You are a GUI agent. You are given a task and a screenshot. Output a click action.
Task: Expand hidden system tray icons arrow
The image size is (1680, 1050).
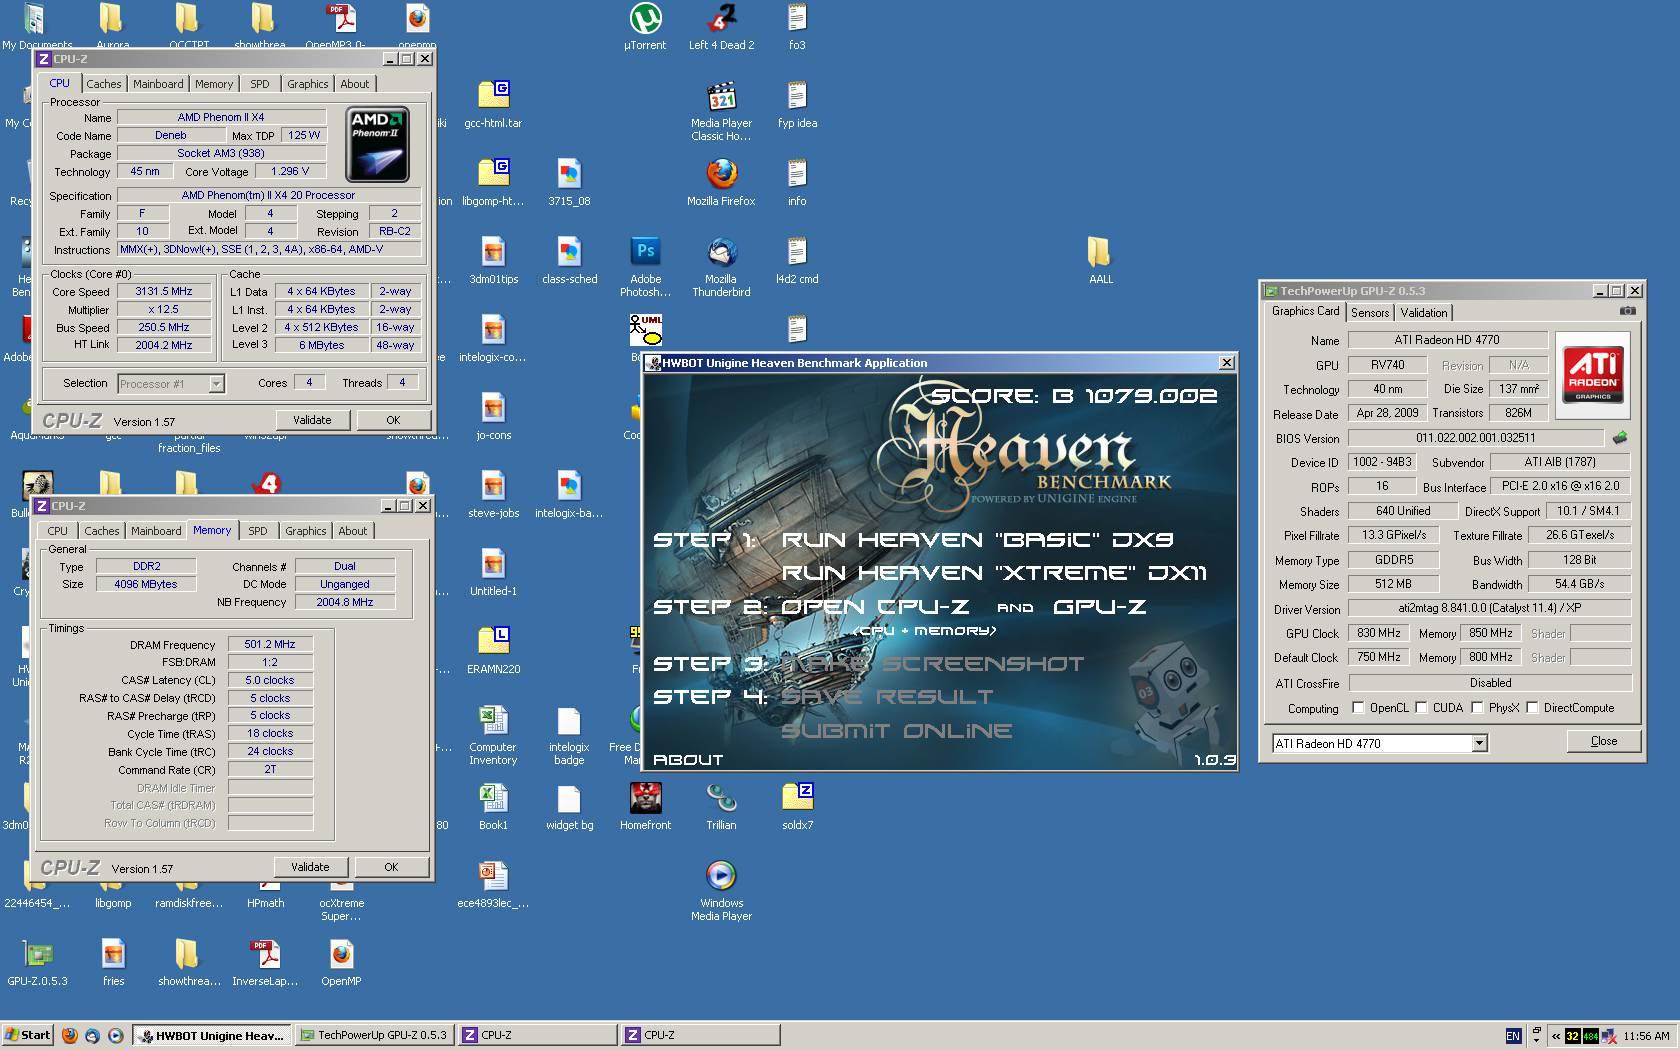(1556, 1036)
